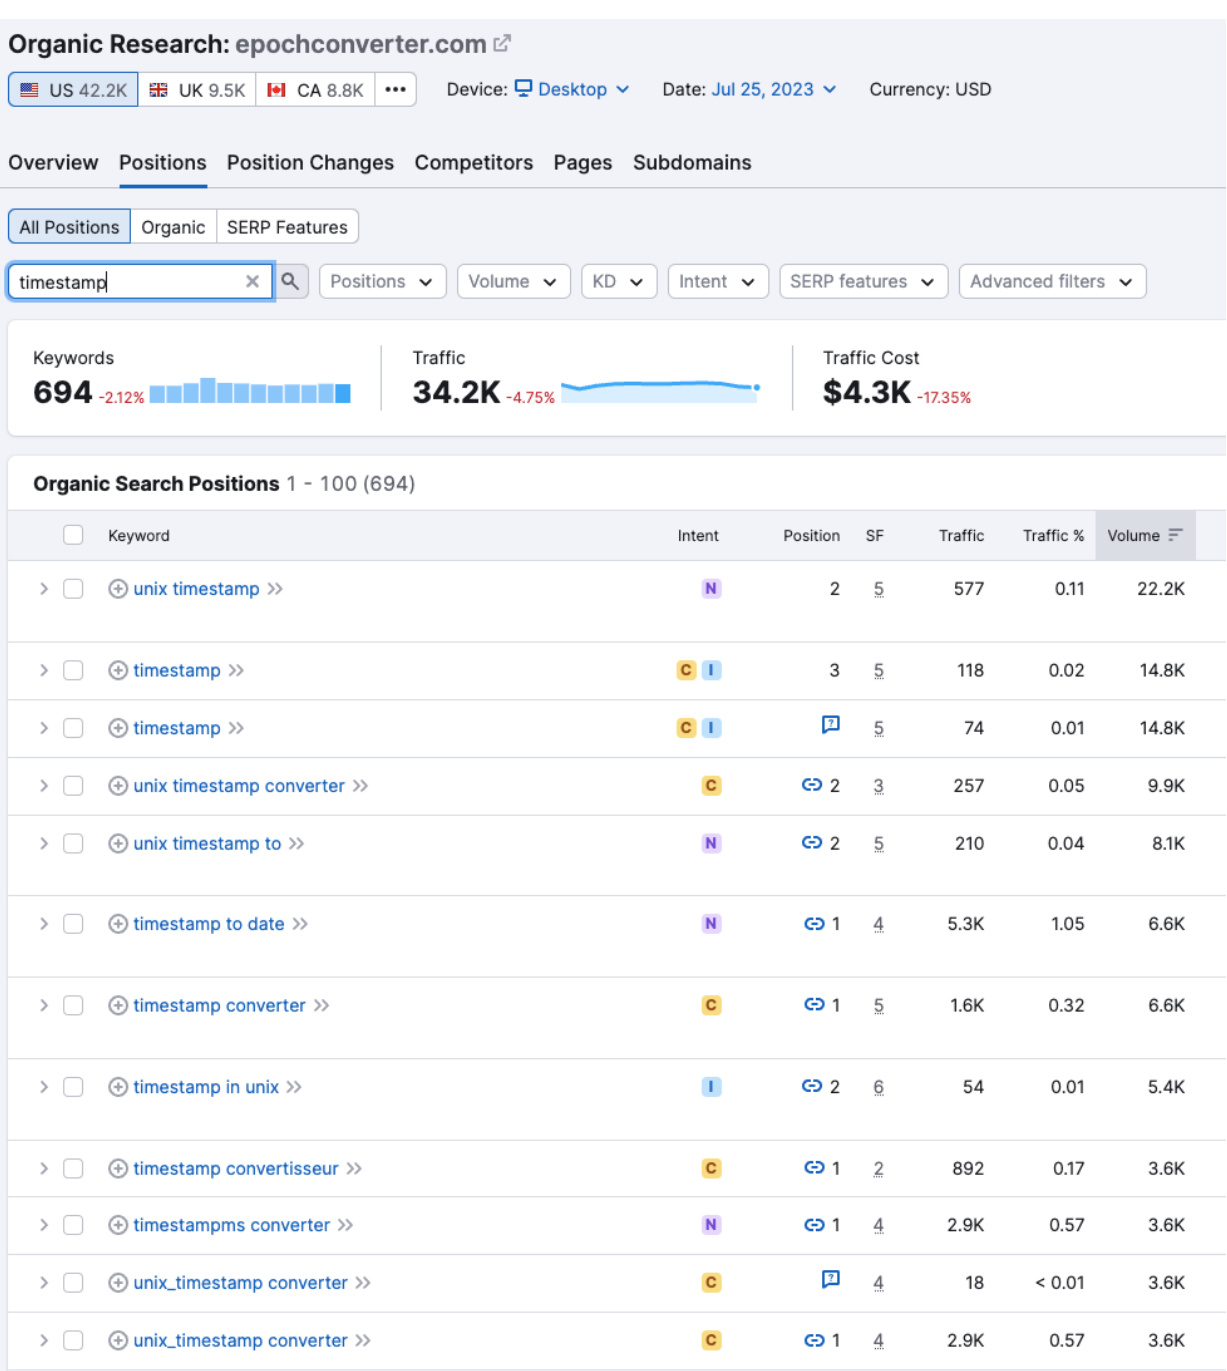Viewport: 1227px width, 1371px height.
Task: Switch to the Competitors tab
Action: pyautogui.click(x=474, y=162)
